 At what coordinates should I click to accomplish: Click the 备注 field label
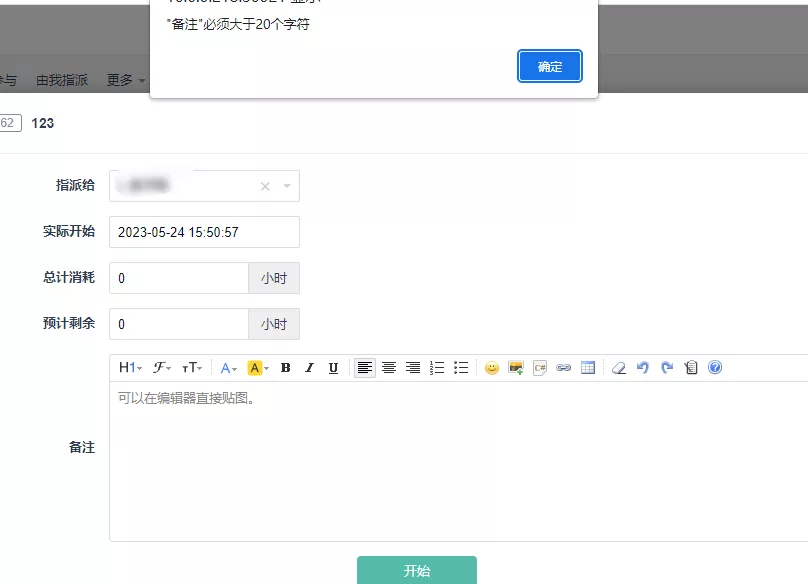pos(82,447)
